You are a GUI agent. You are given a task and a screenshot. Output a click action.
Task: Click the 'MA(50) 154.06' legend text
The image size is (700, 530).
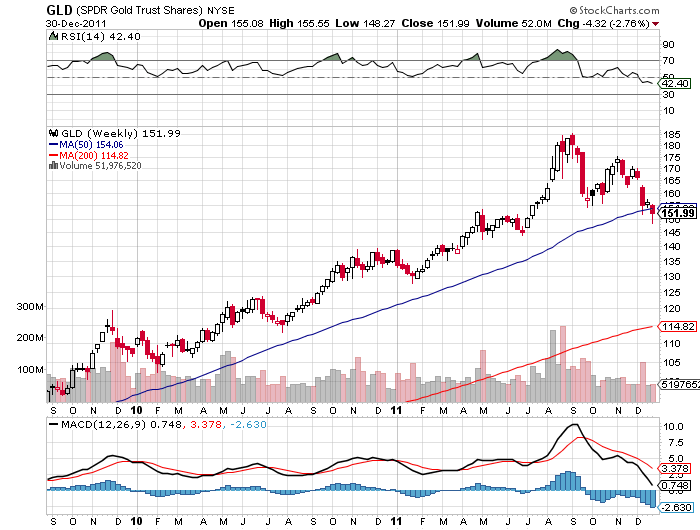(91, 145)
